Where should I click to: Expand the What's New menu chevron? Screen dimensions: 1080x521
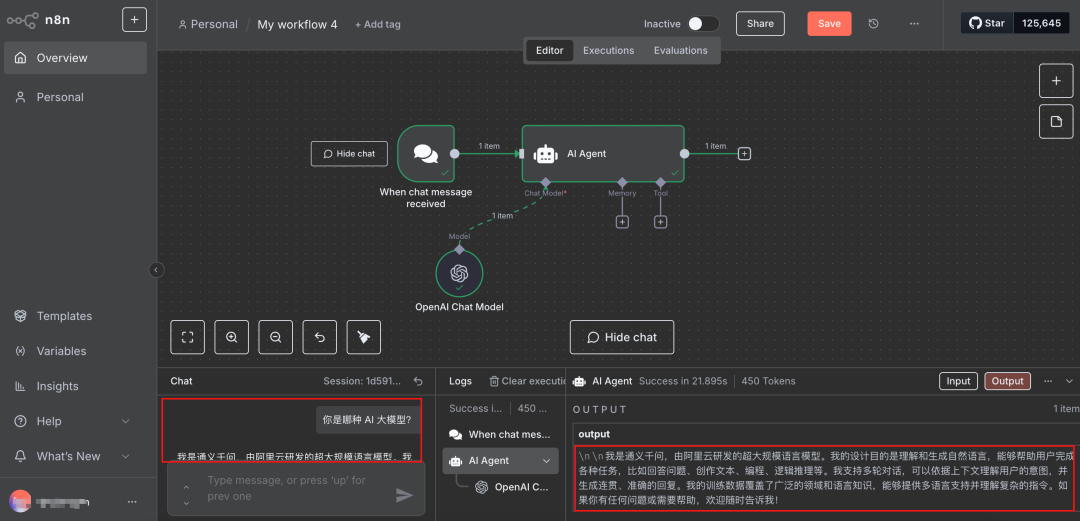click(125, 456)
